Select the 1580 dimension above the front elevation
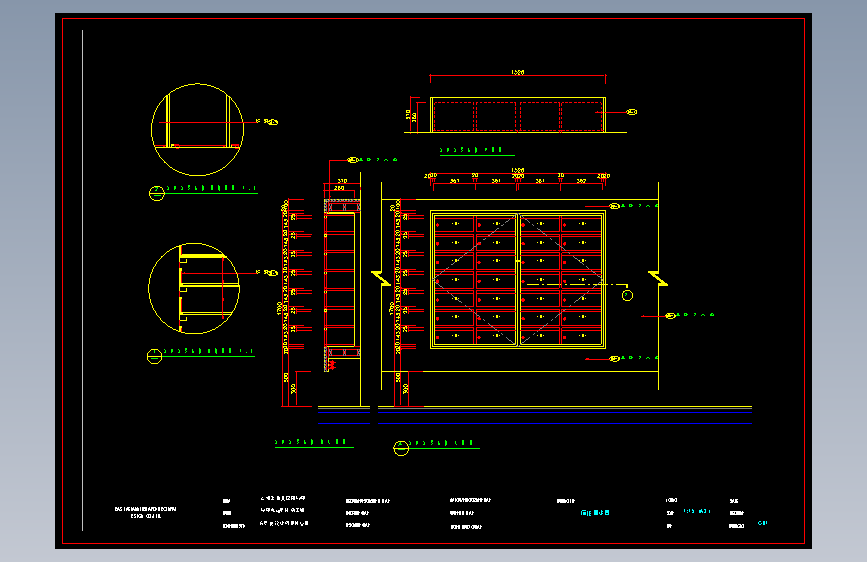 (x=518, y=170)
